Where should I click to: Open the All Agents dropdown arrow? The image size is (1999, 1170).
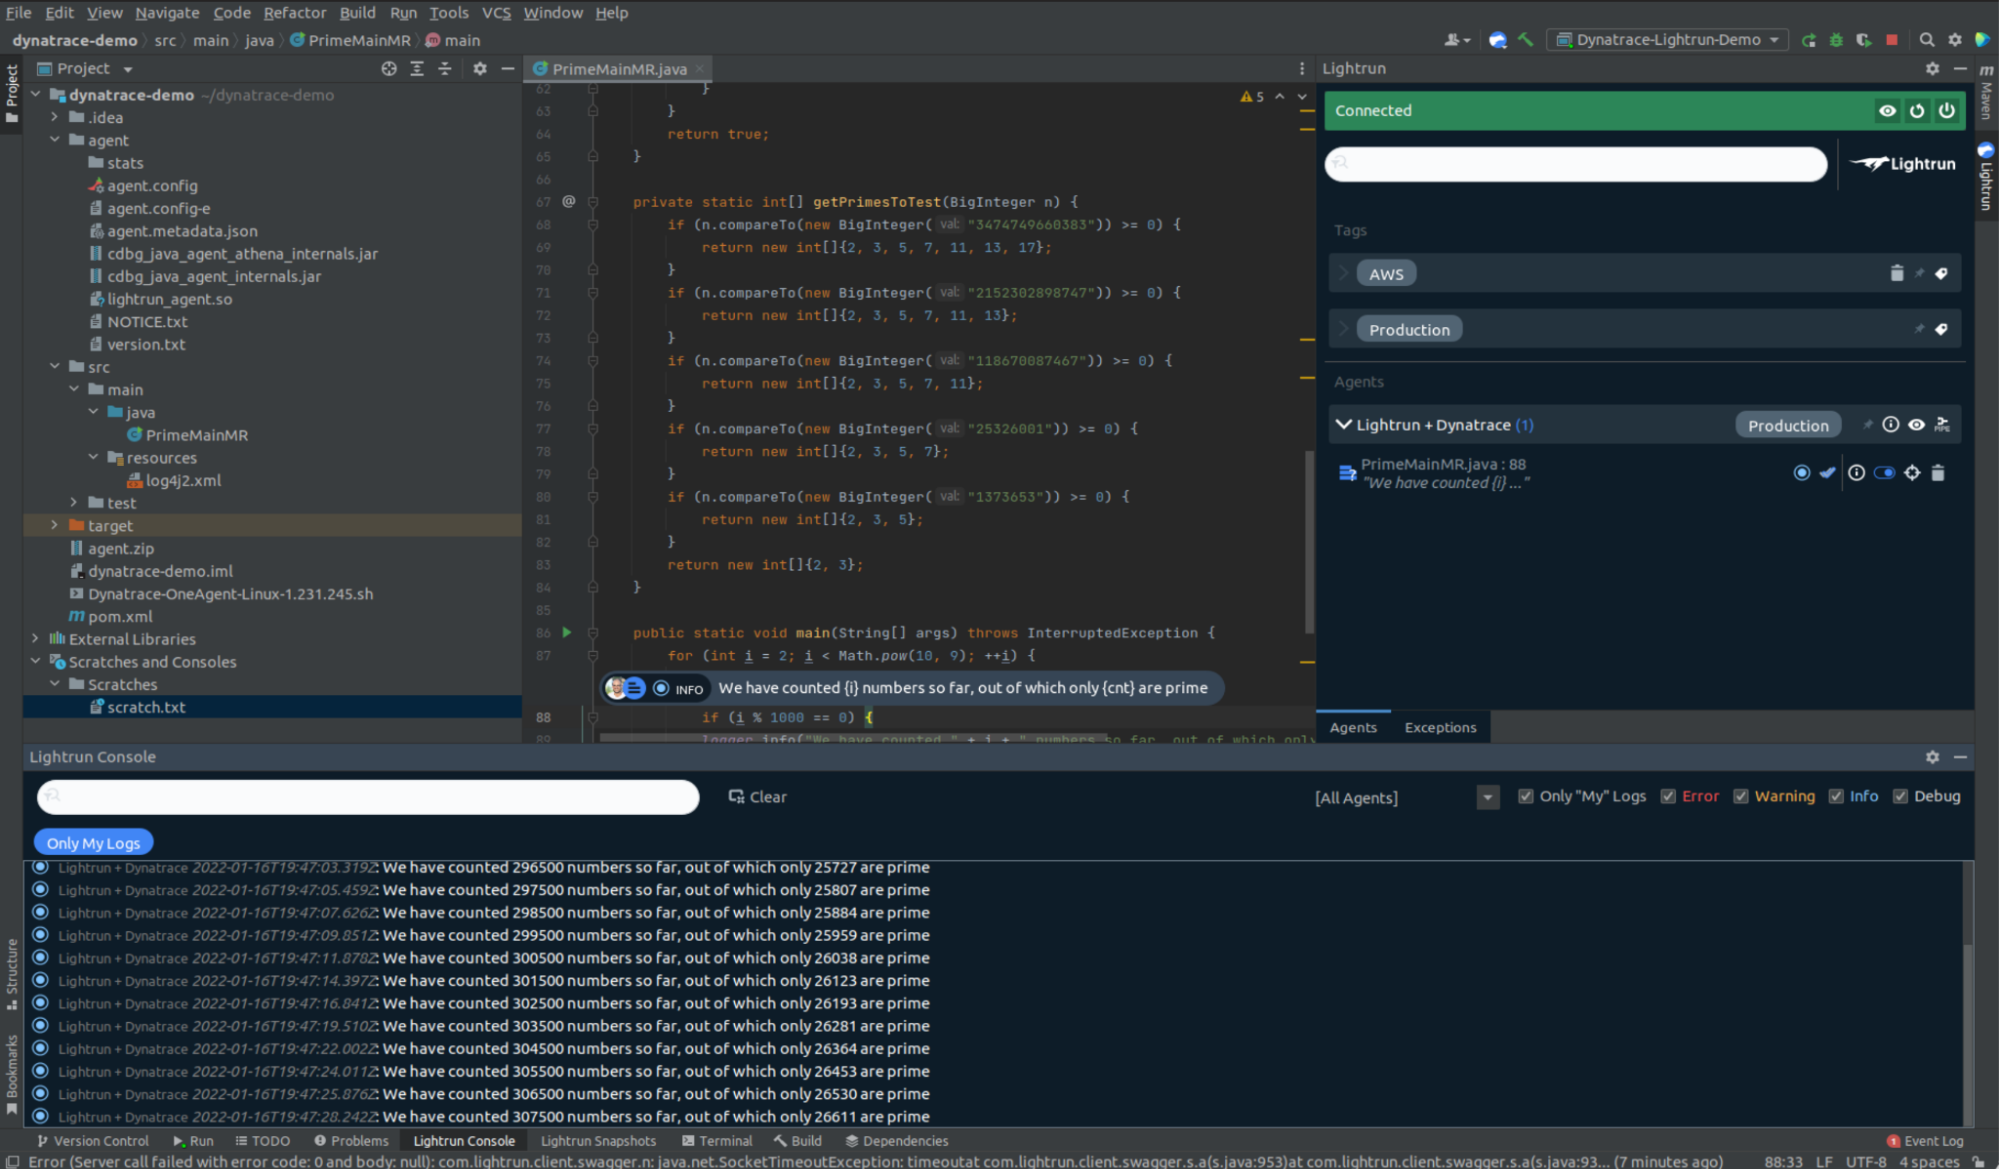(1487, 798)
